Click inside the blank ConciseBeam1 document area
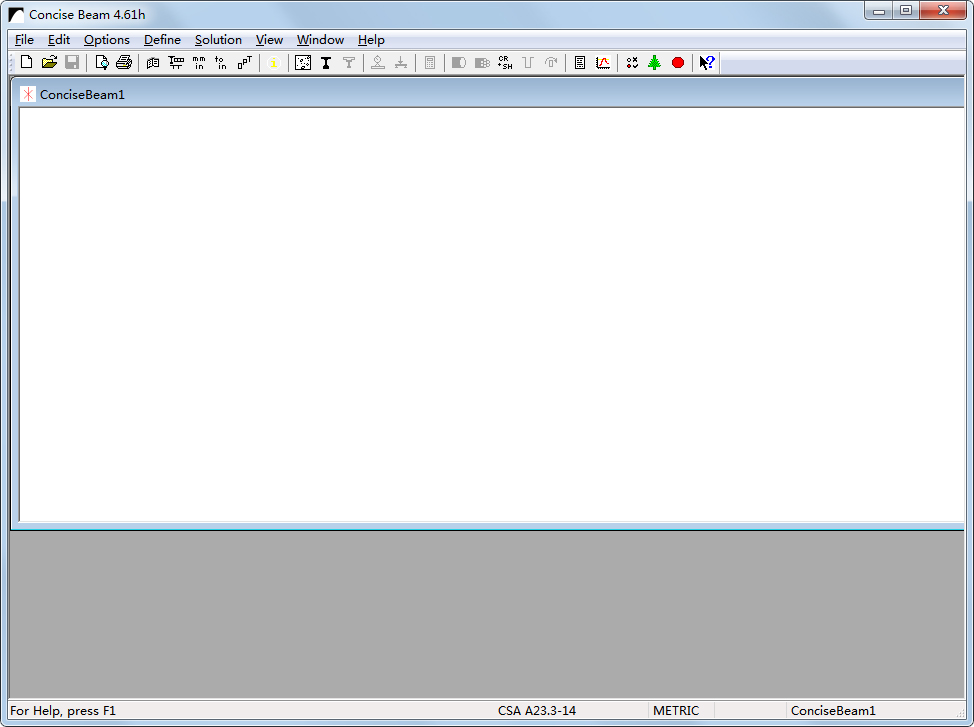 [491, 314]
